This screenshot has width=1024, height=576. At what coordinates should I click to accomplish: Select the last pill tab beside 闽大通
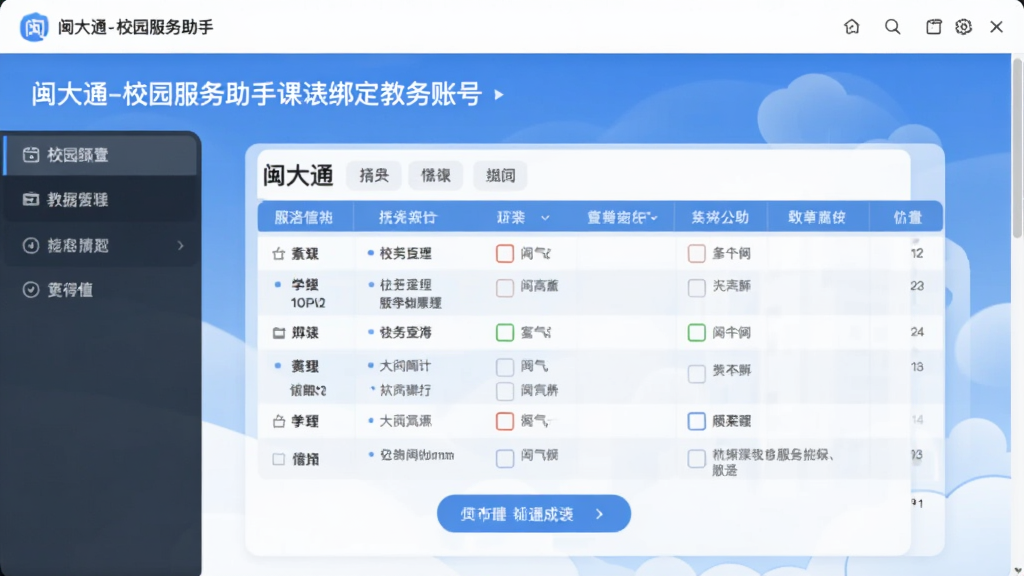click(x=500, y=175)
